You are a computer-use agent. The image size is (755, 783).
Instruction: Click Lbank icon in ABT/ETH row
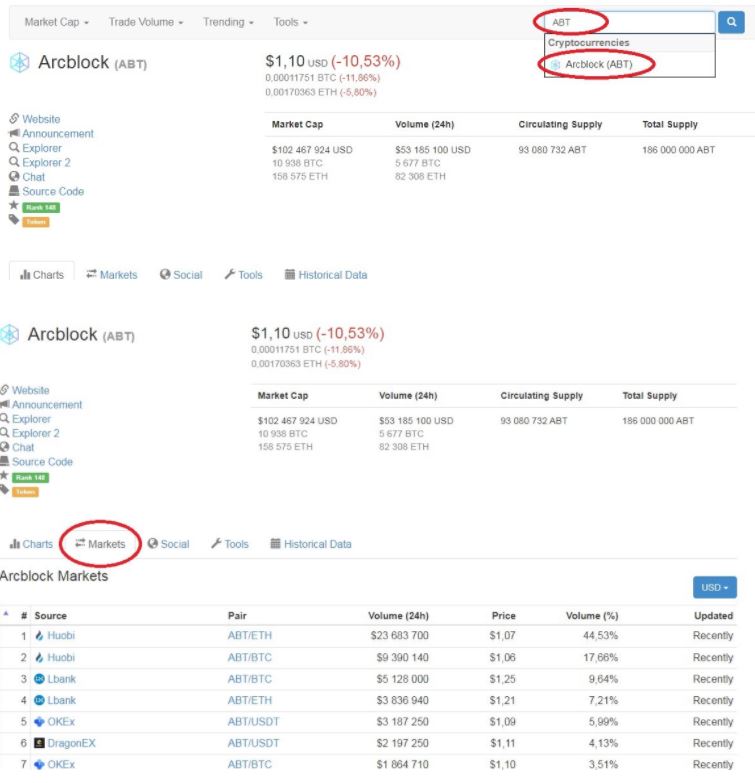[39, 701]
